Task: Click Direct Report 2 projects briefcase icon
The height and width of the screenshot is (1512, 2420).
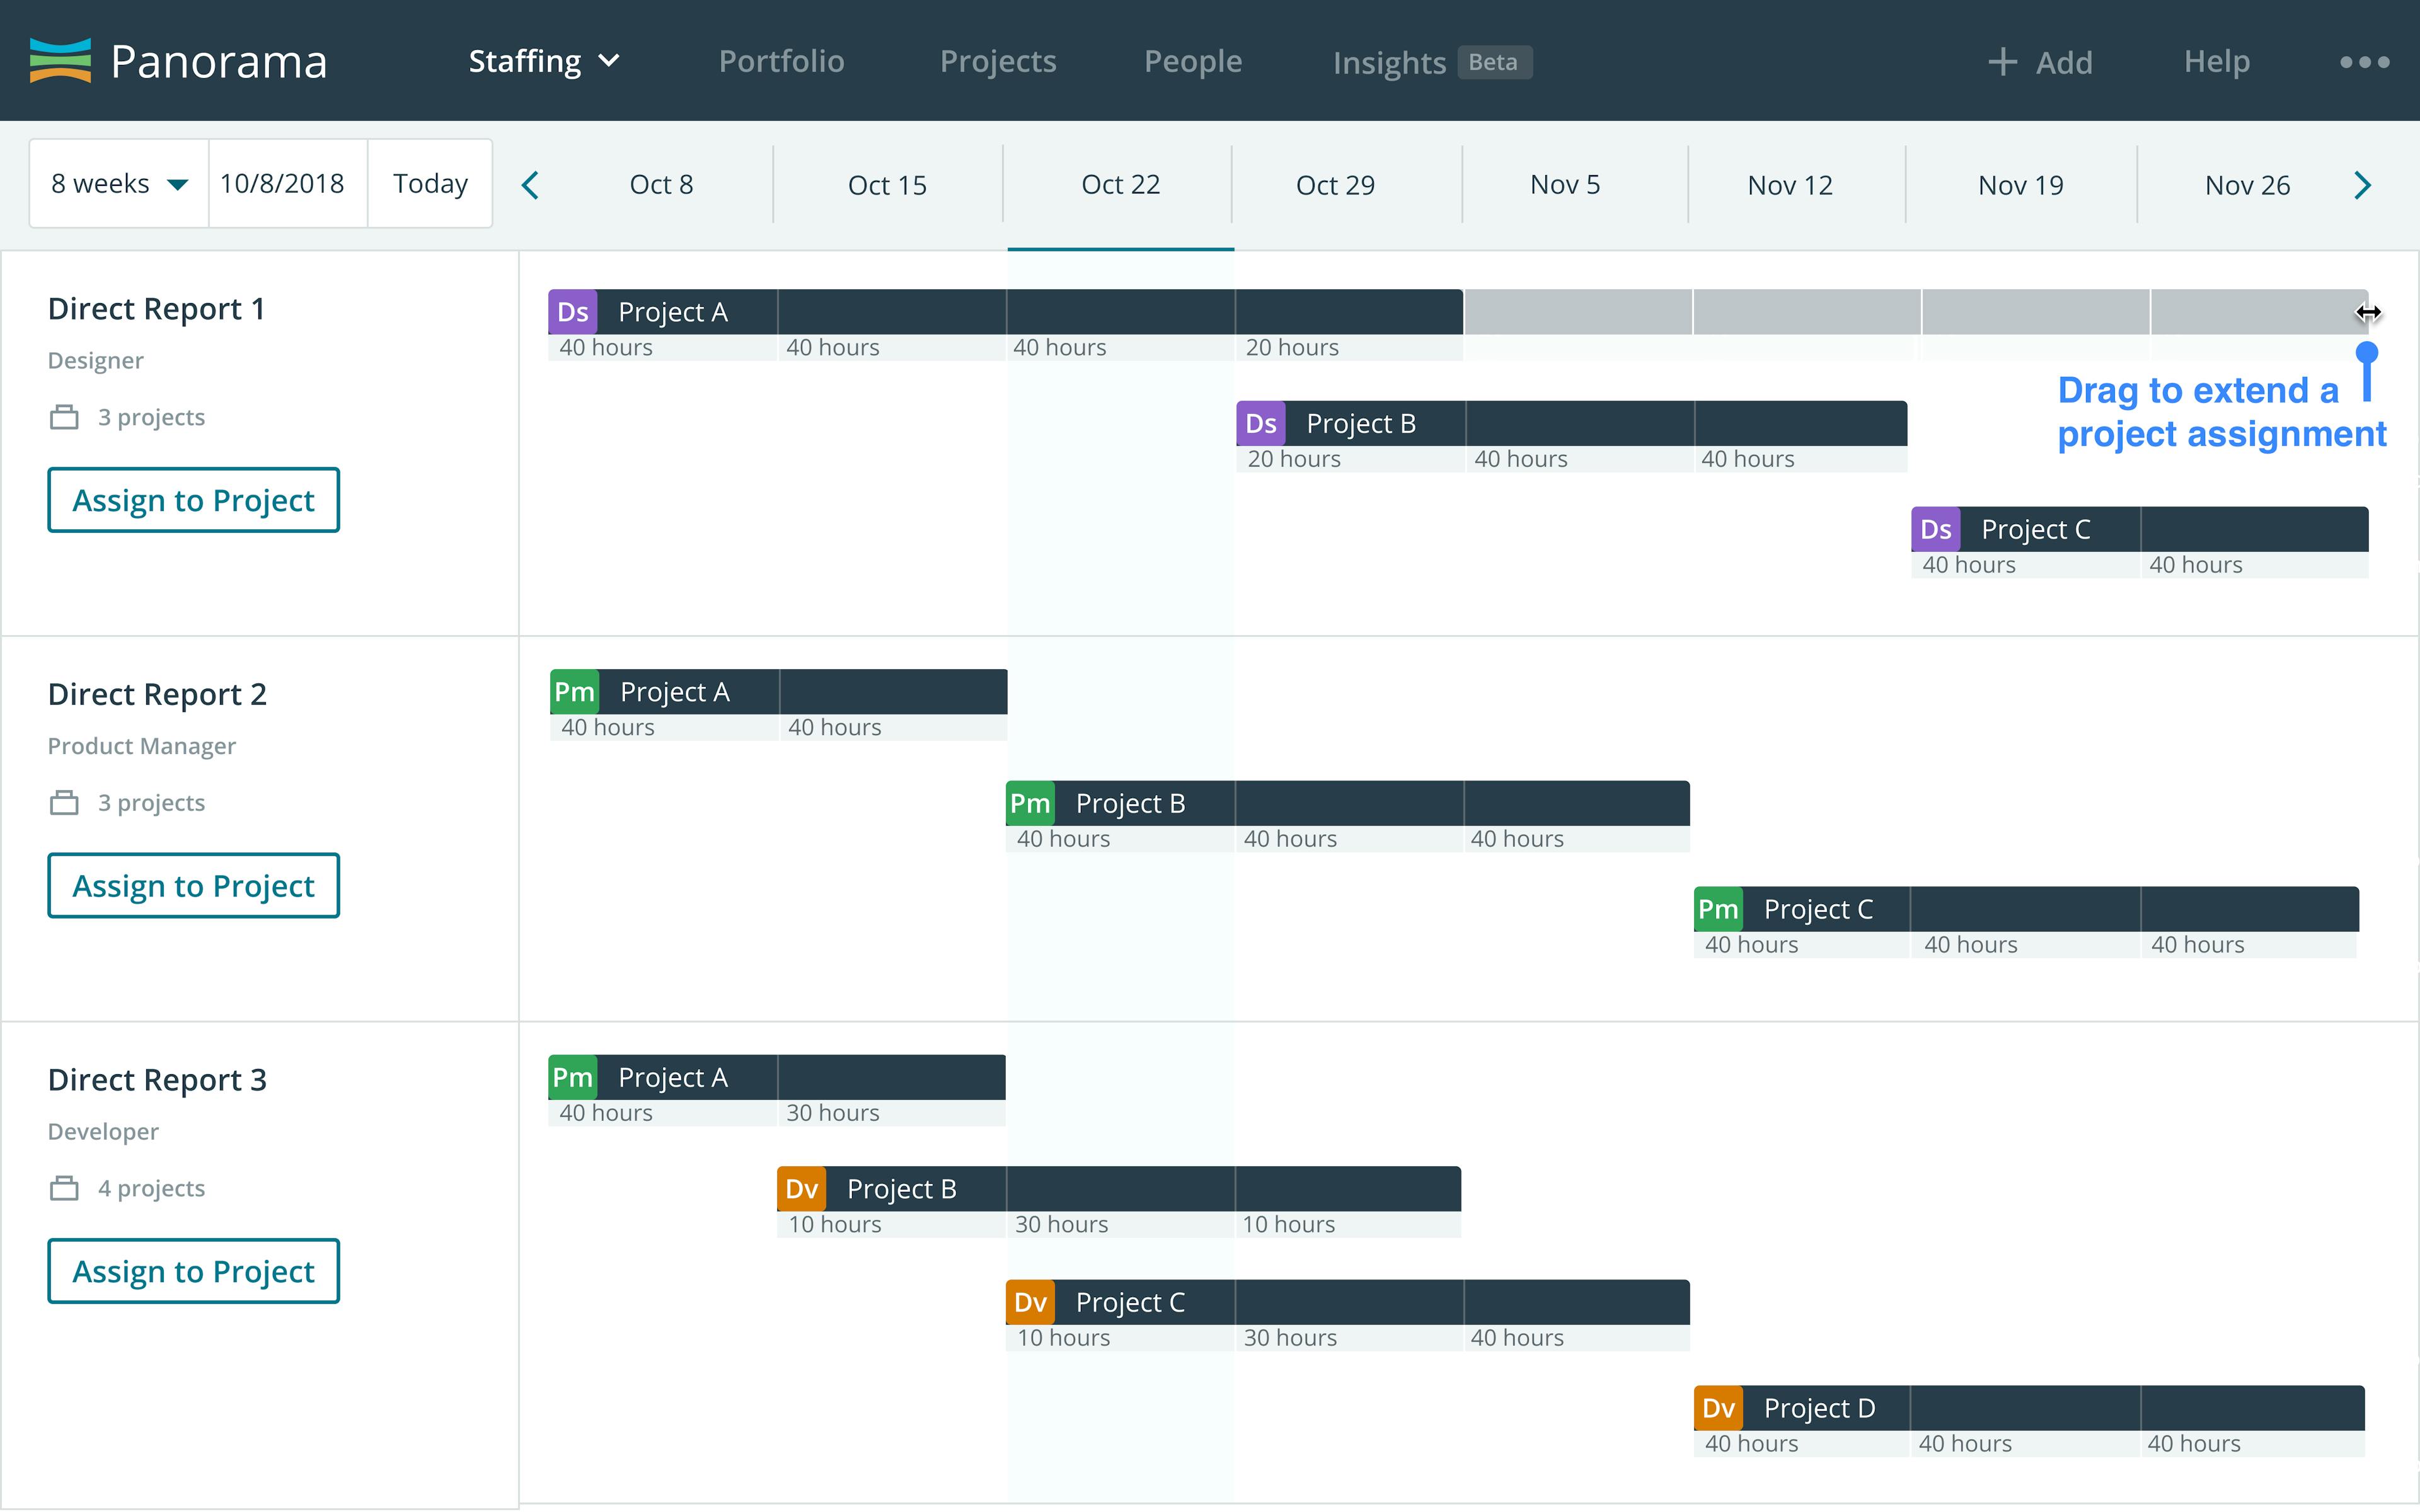Action: click(64, 802)
